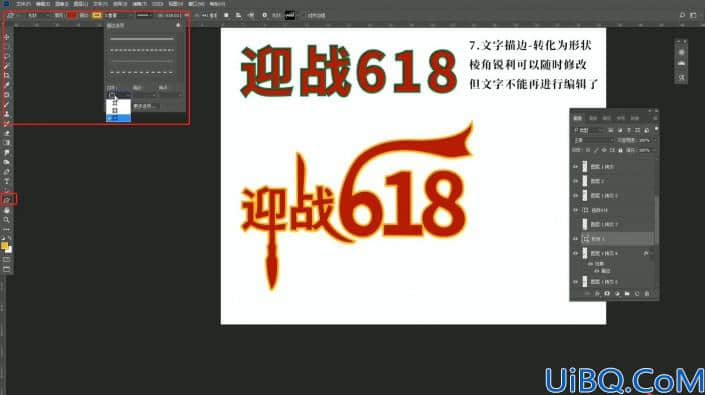Click the search icon at top right
Viewport: 705px width, 395px height.
pos(682,15)
